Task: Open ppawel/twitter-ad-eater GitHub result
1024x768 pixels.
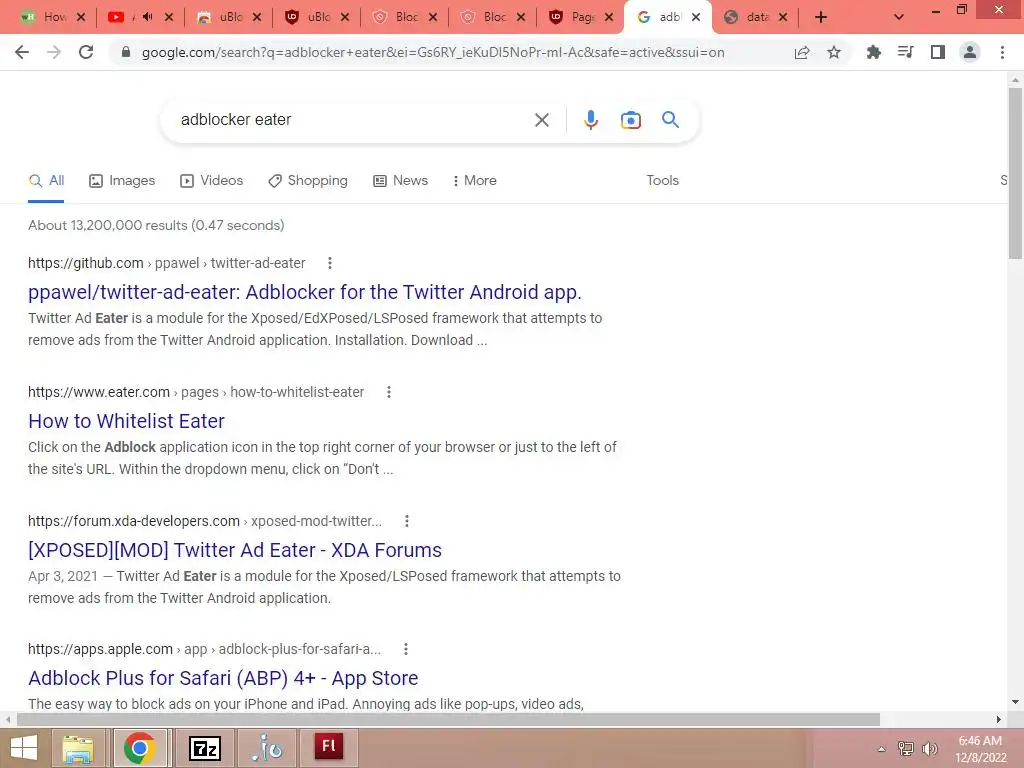Action: (304, 292)
